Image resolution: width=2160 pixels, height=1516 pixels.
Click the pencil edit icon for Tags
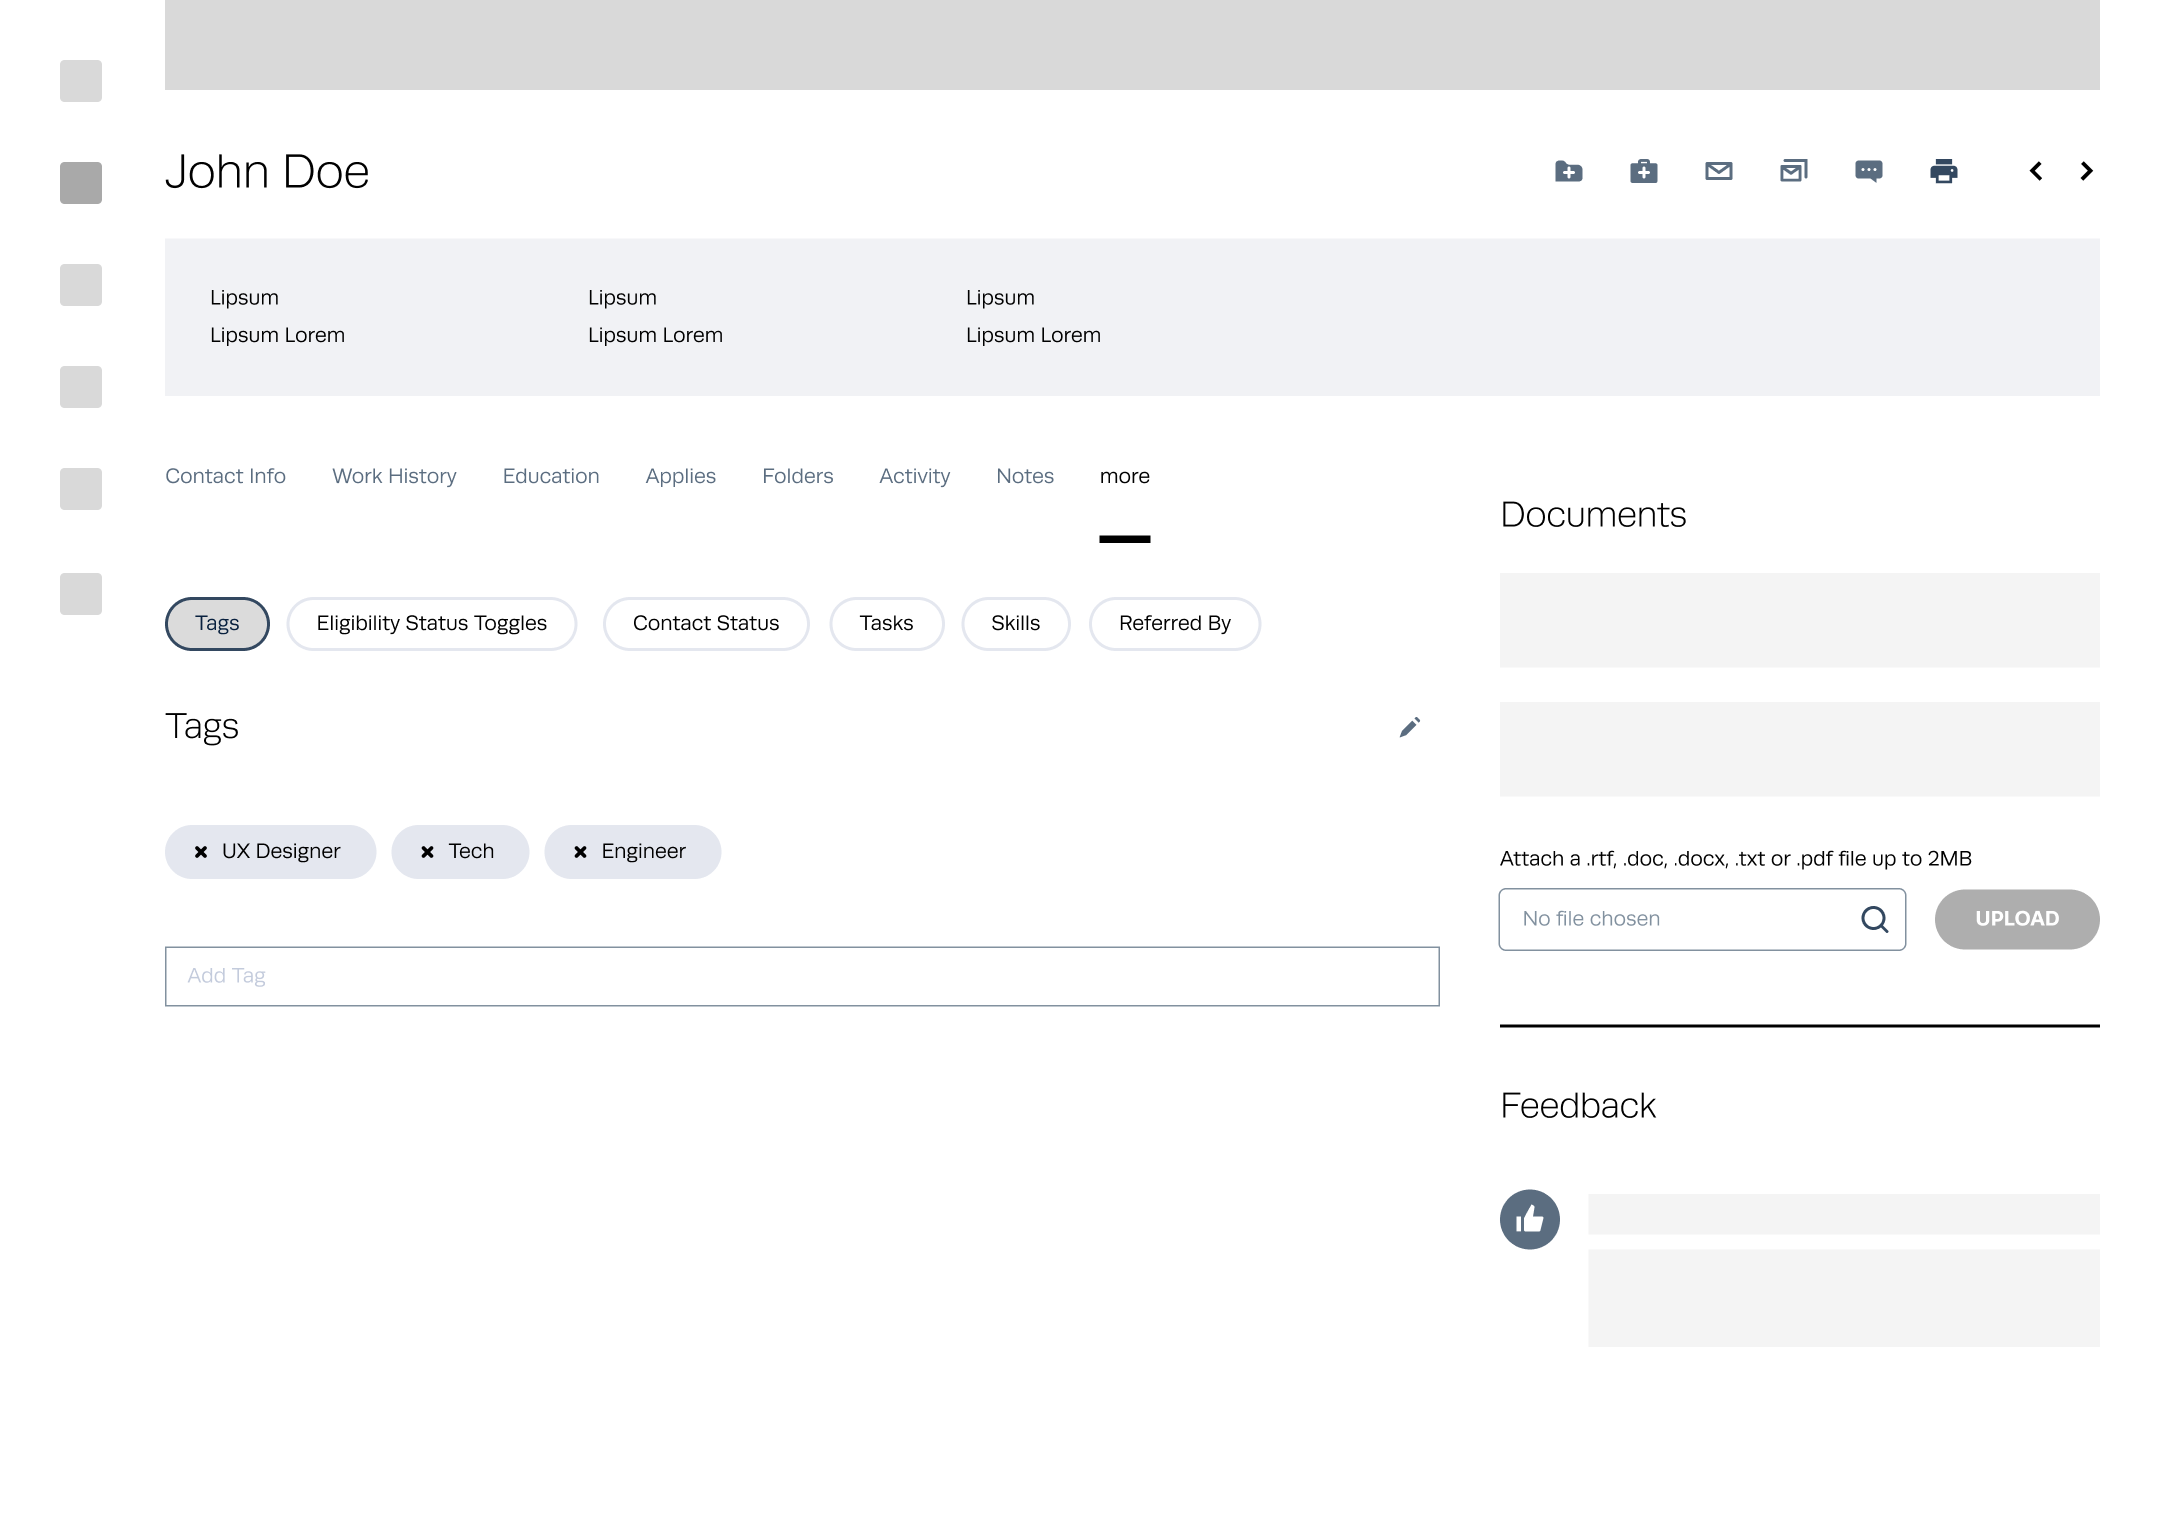coord(1409,727)
